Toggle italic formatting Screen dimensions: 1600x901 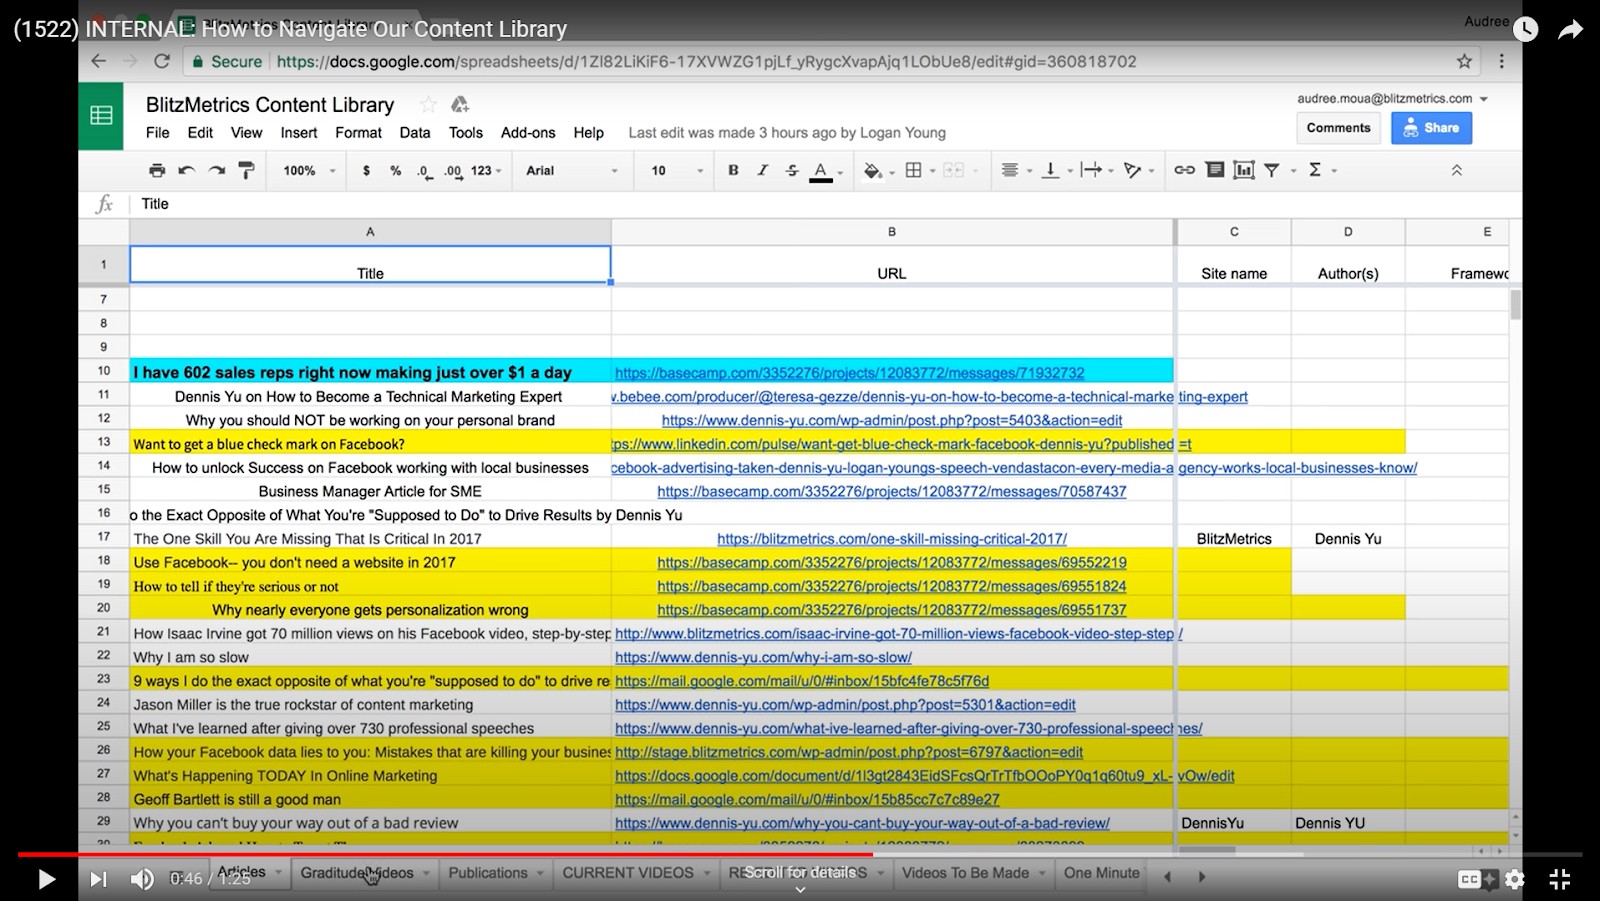pos(762,171)
